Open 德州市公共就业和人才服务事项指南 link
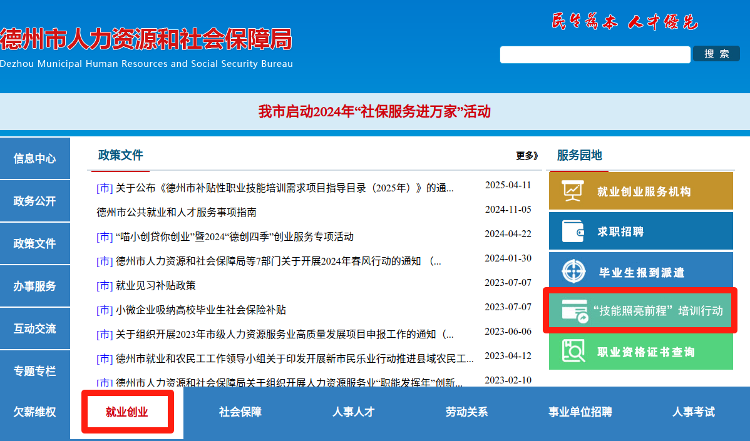 click(176, 212)
